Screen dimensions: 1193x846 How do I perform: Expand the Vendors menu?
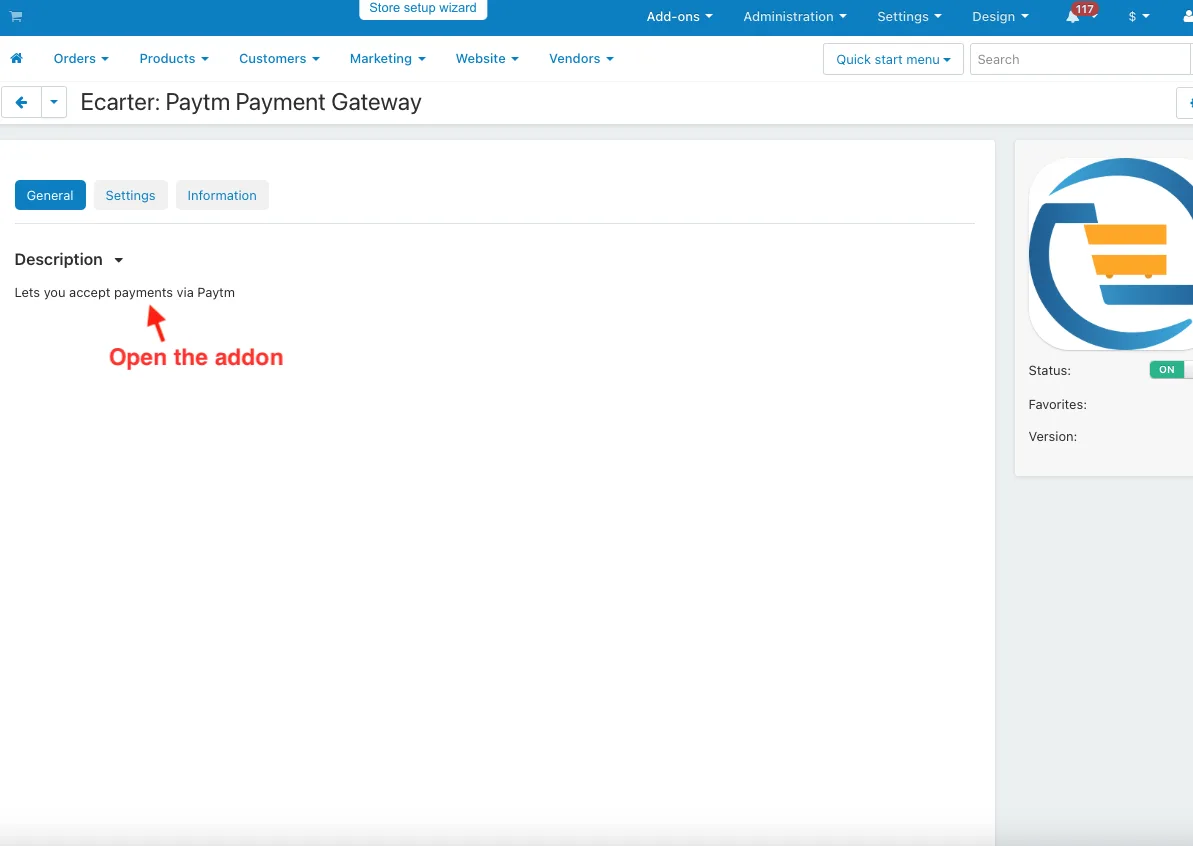[581, 59]
